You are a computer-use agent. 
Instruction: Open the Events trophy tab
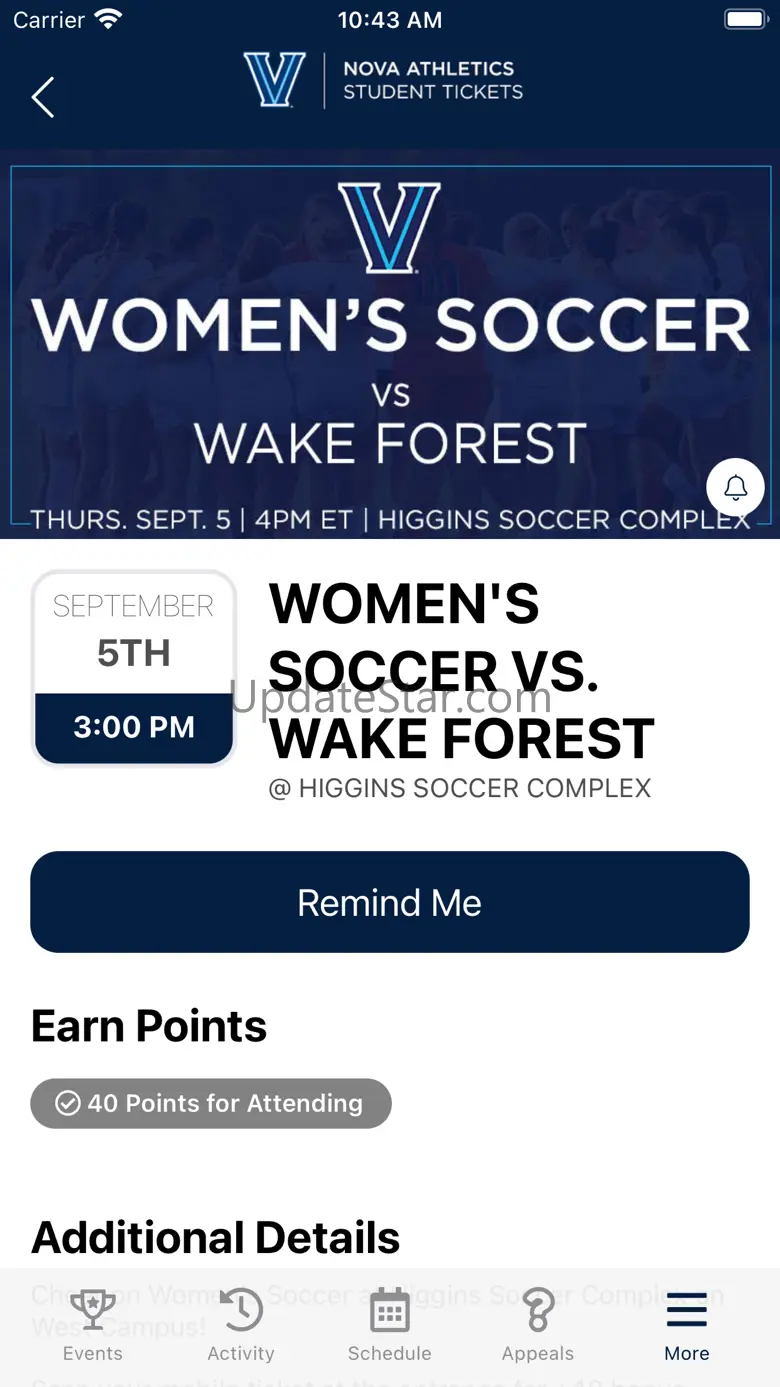(x=92, y=1325)
